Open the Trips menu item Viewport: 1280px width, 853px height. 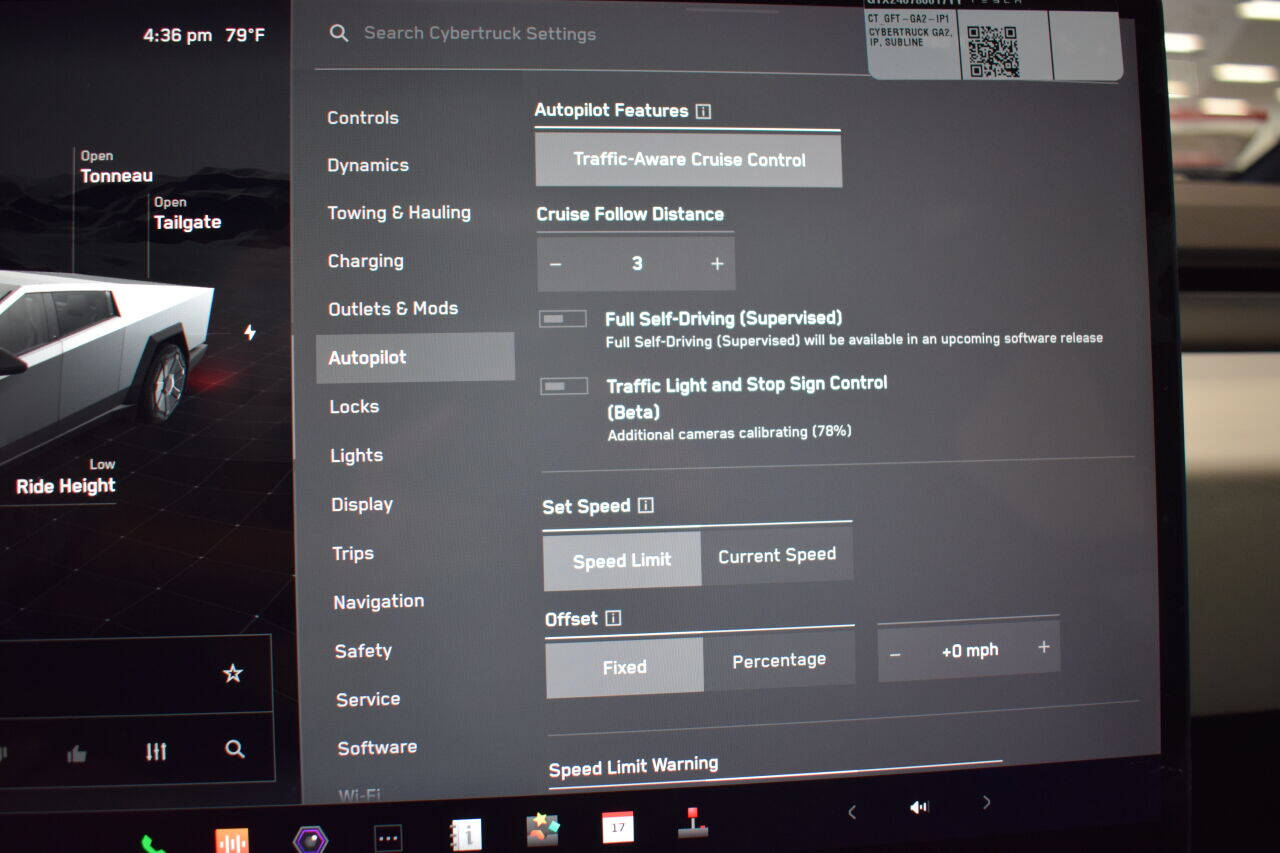[x=353, y=553]
